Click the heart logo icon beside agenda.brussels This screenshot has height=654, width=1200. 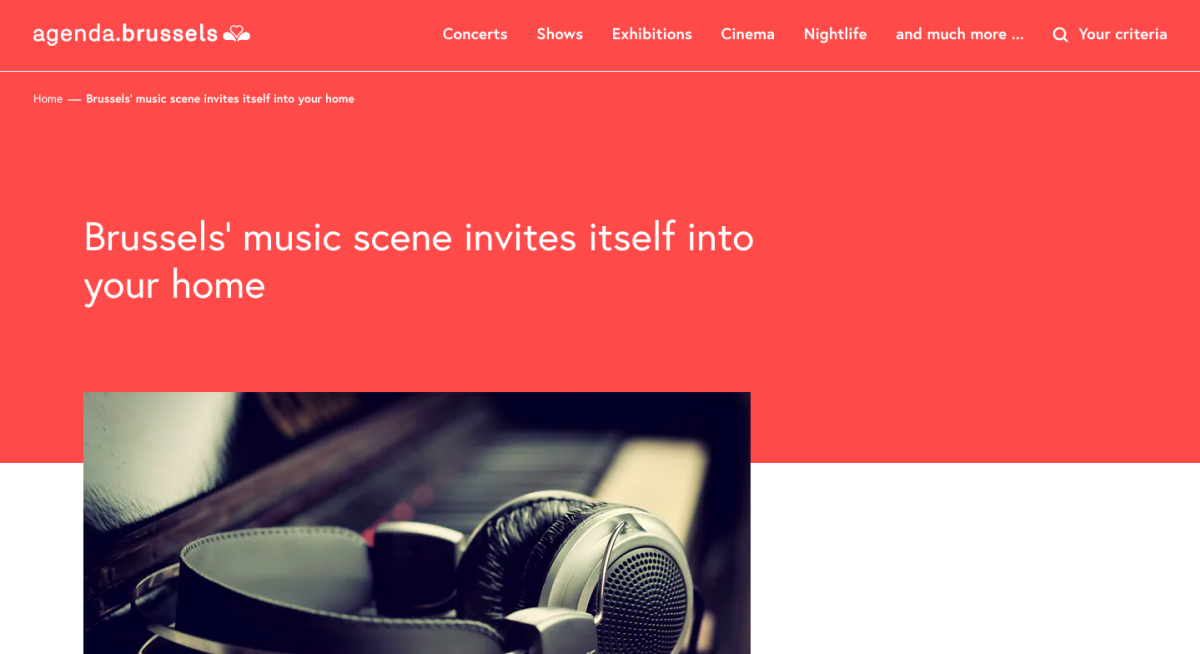tap(237, 34)
